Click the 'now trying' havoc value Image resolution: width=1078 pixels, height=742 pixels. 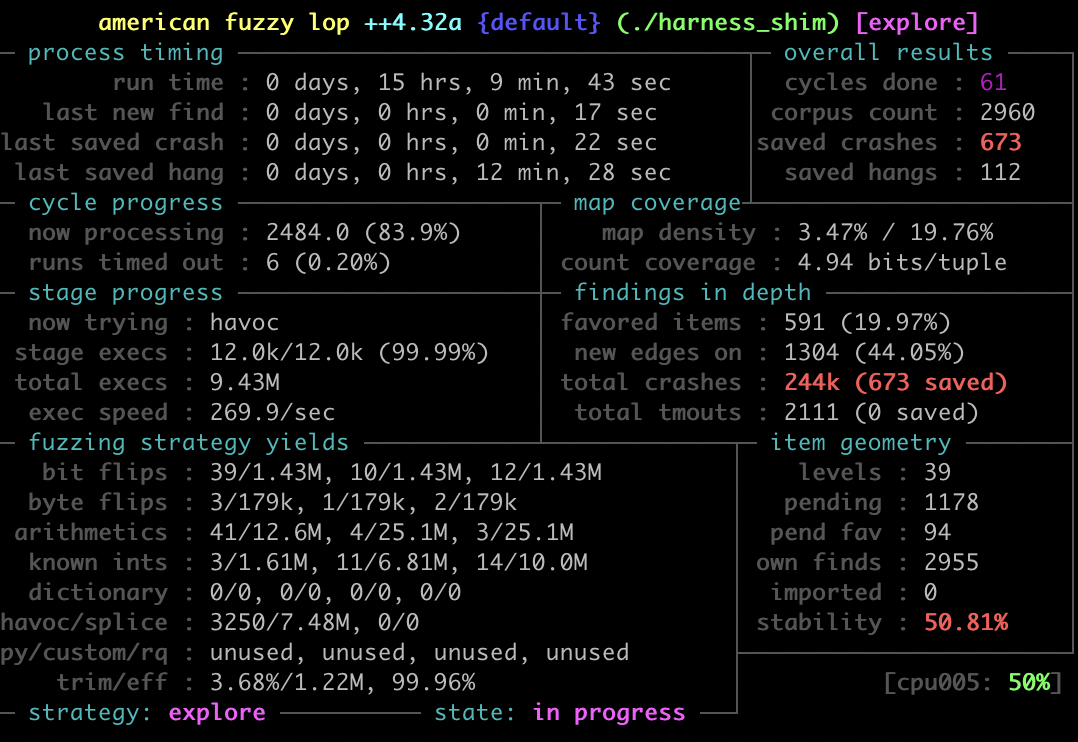(244, 322)
